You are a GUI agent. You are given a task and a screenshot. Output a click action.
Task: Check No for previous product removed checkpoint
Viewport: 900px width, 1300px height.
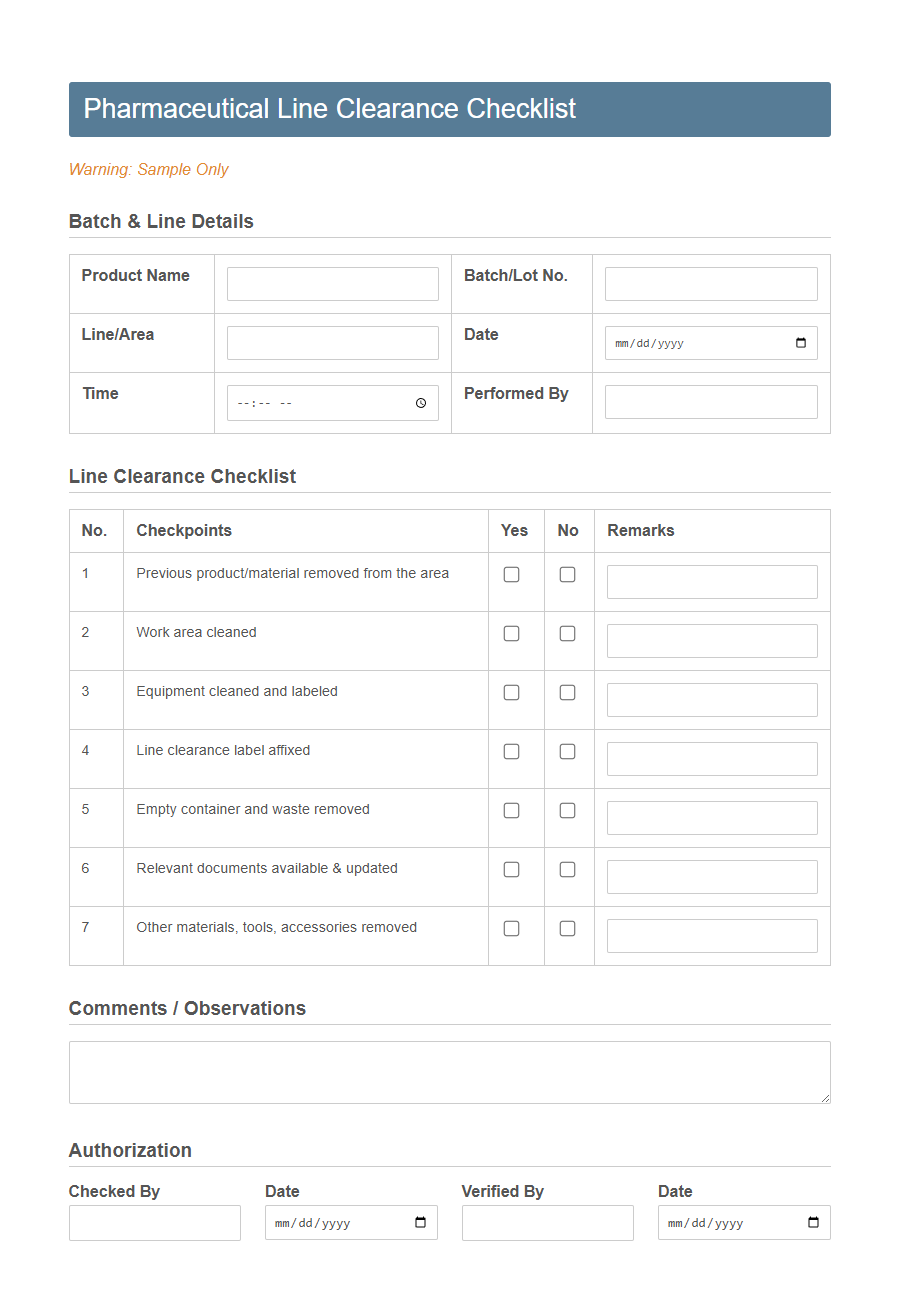point(567,574)
